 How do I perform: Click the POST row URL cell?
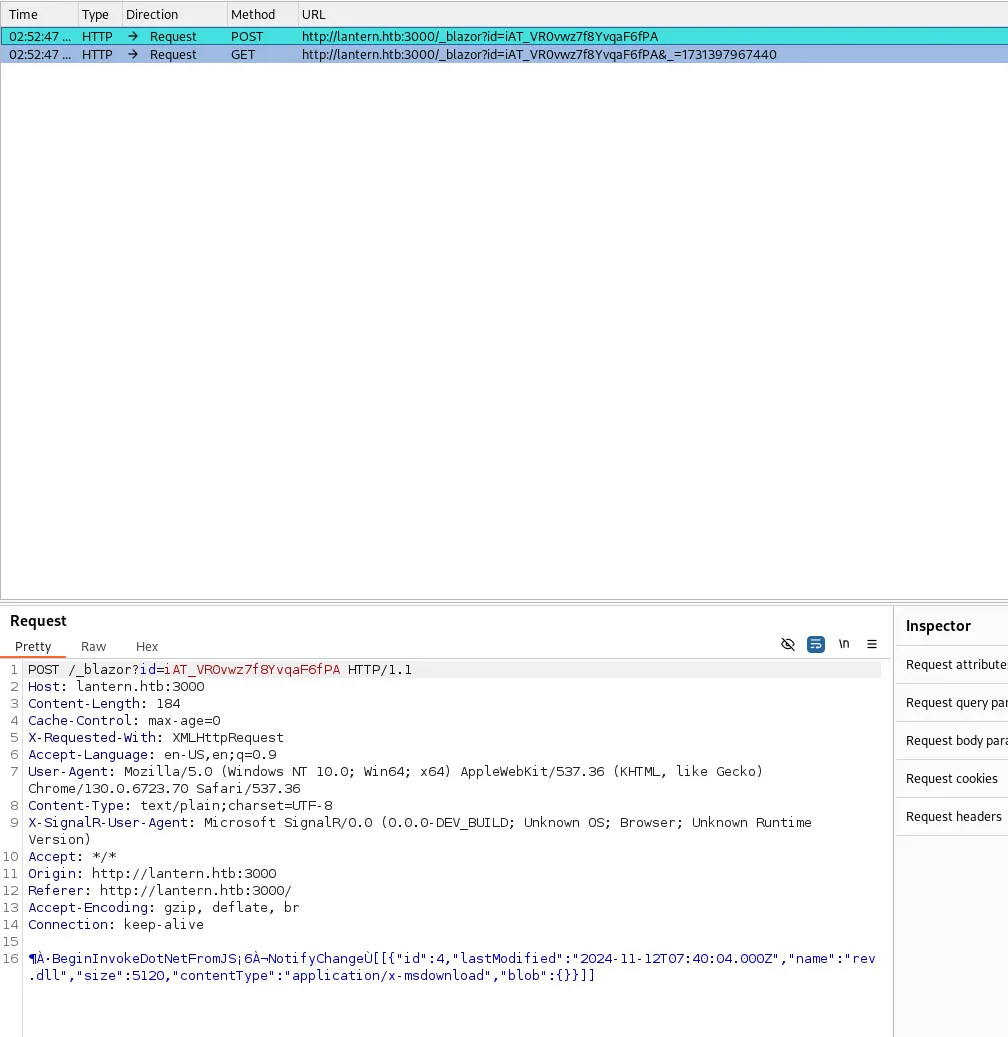(x=480, y=36)
